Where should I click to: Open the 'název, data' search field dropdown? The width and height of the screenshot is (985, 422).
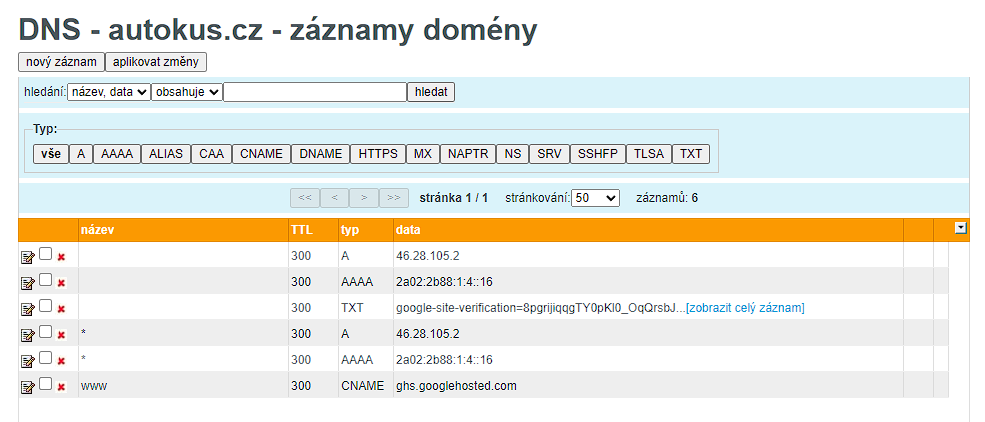click(x=108, y=92)
